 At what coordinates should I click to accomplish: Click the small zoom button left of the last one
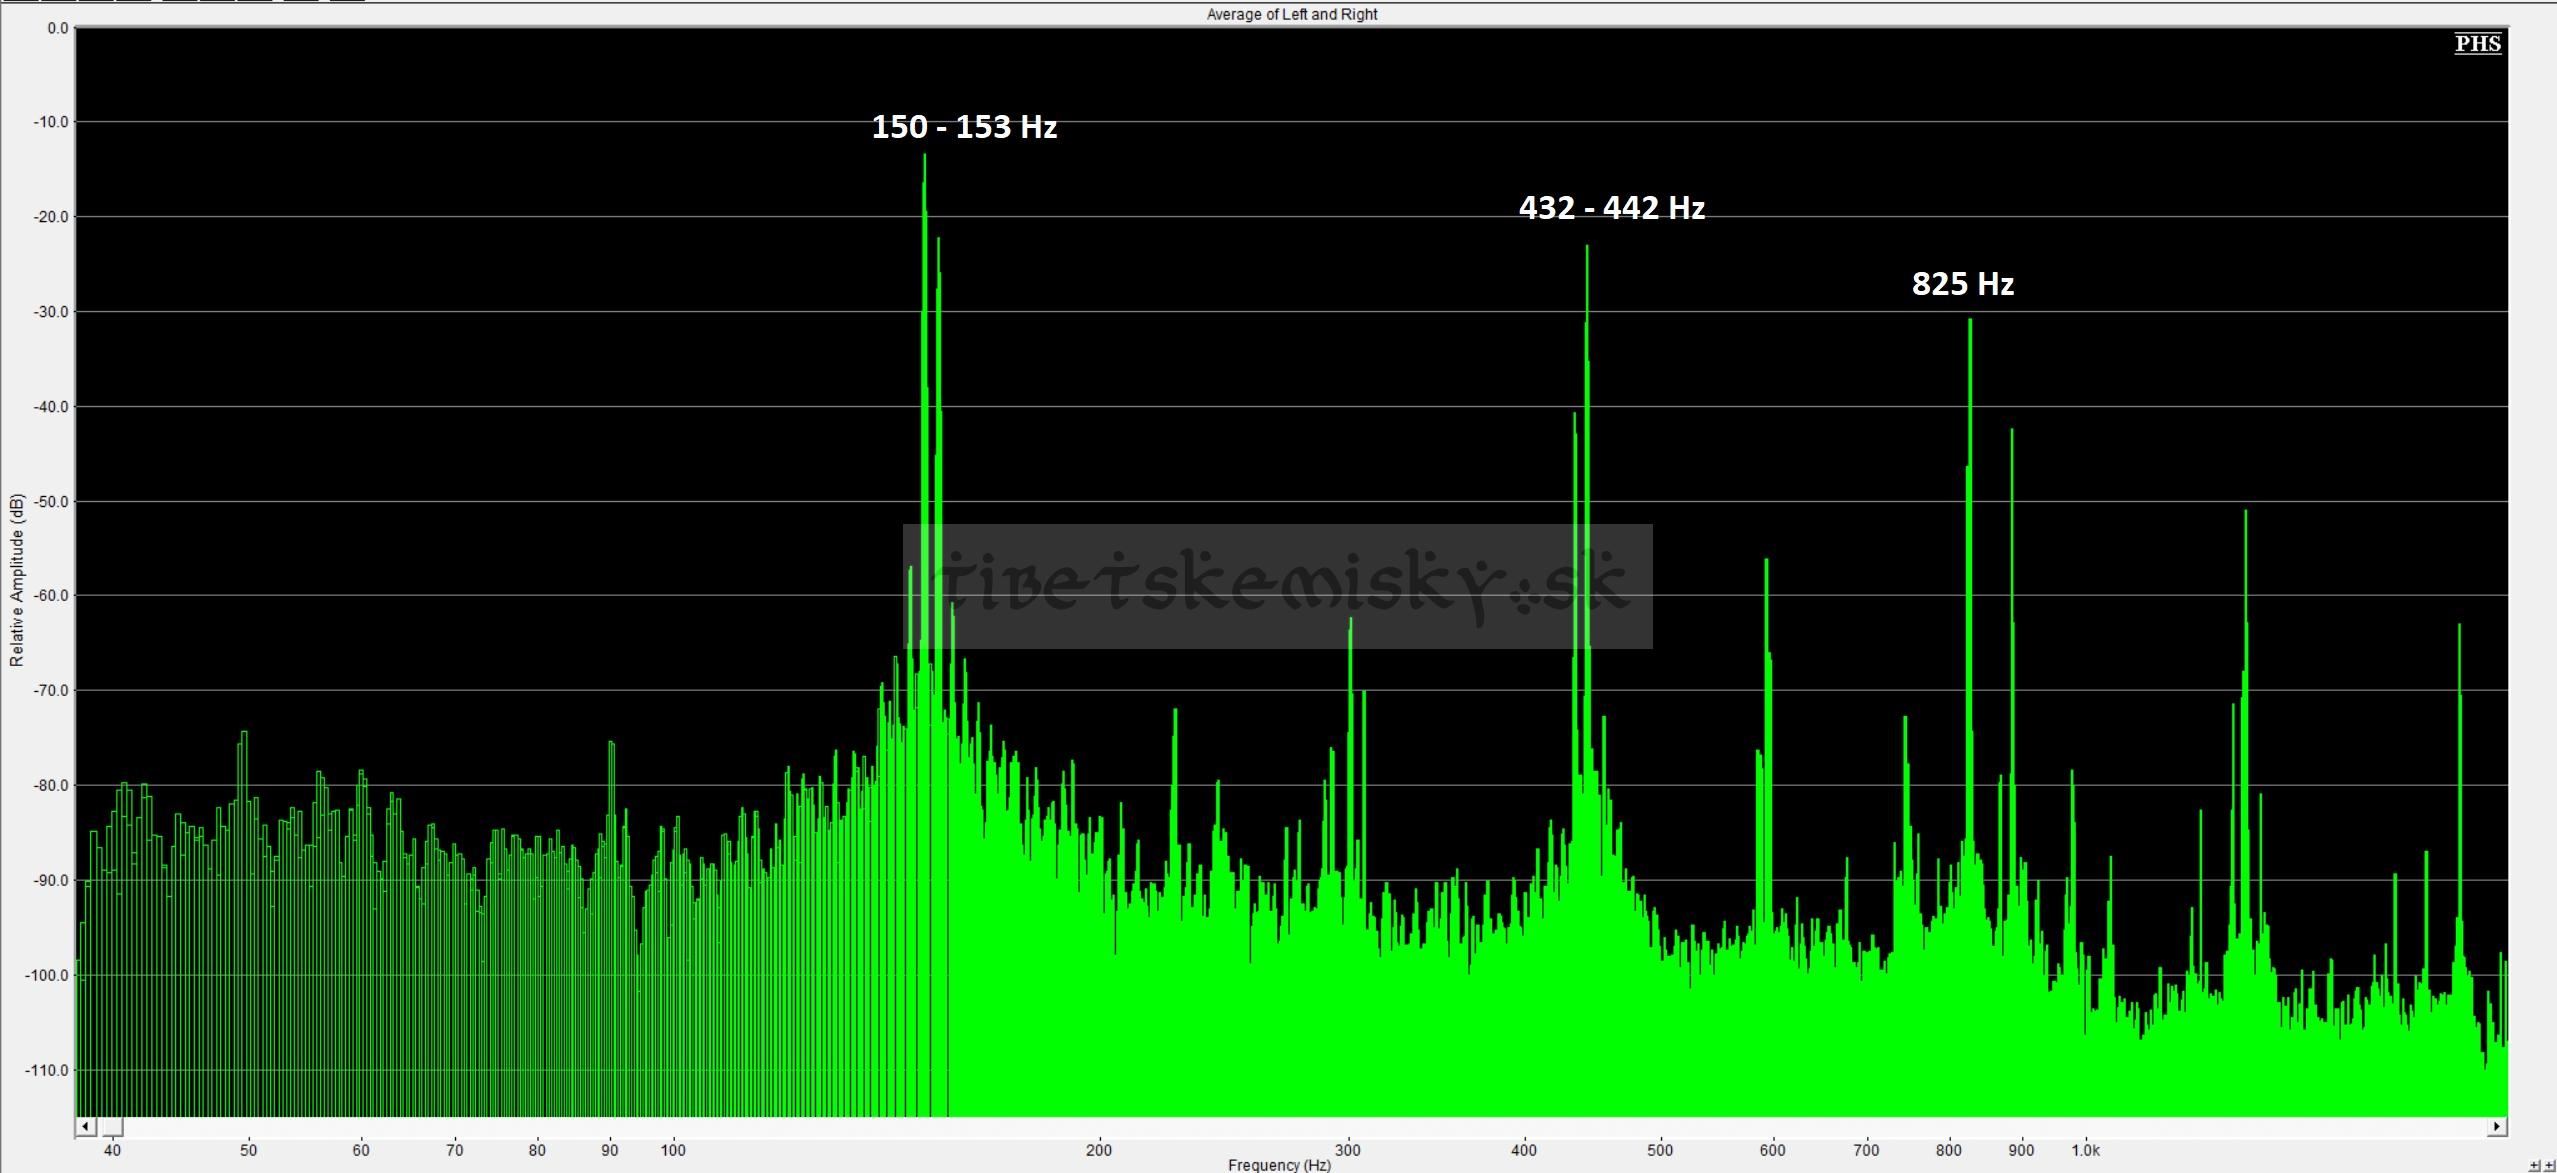[2535, 1166]
